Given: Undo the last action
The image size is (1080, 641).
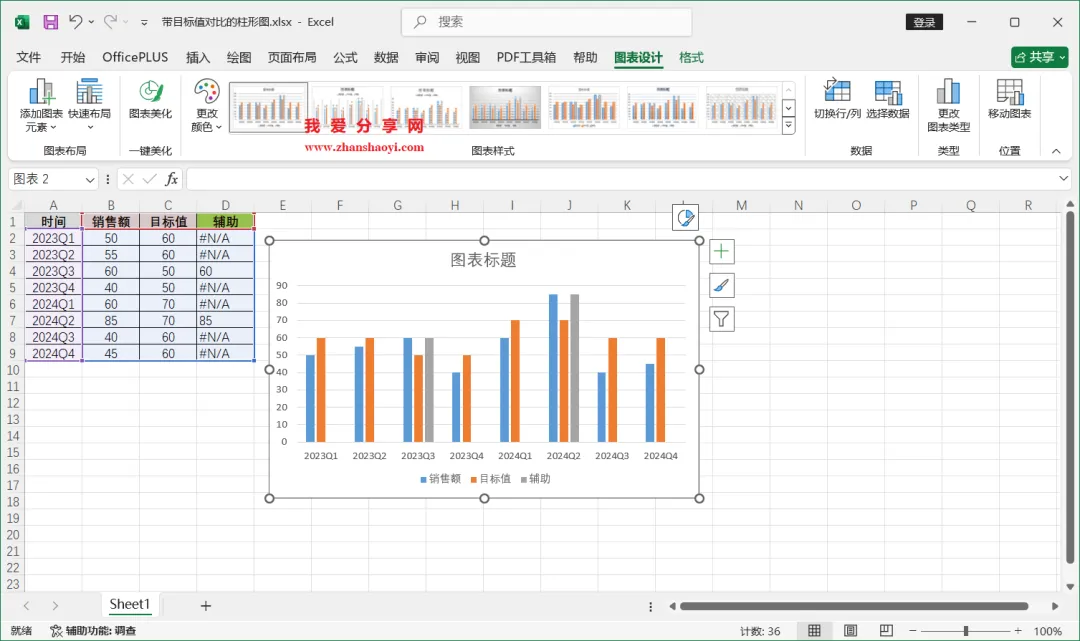Looking at the screenshot, I should pos(75,22).
